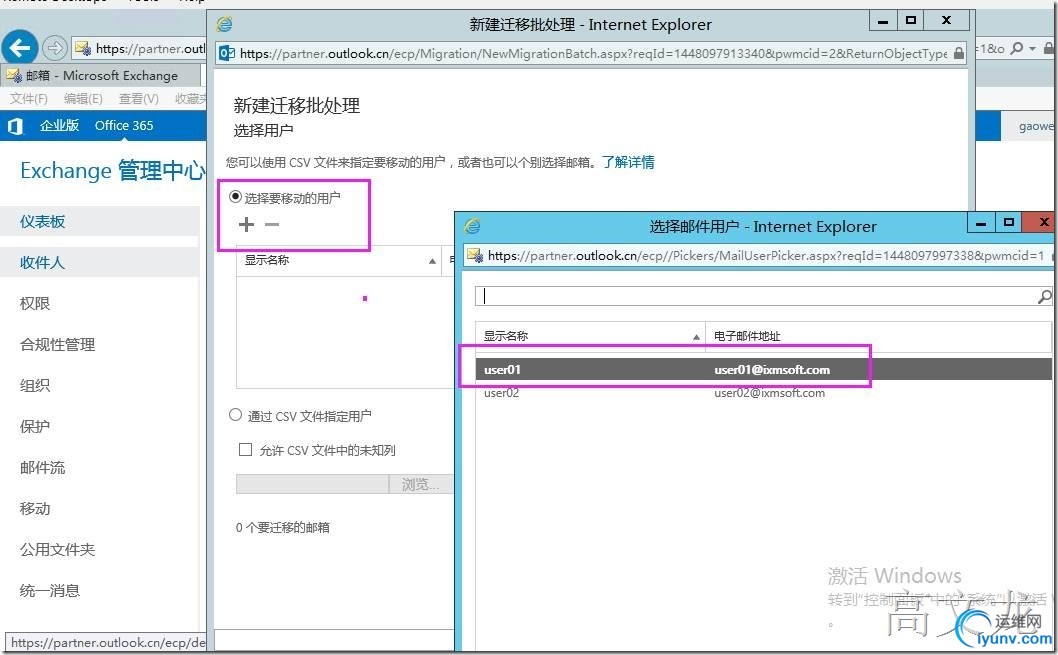Maximize the 选择邮件用户 window

[1009, 223]
